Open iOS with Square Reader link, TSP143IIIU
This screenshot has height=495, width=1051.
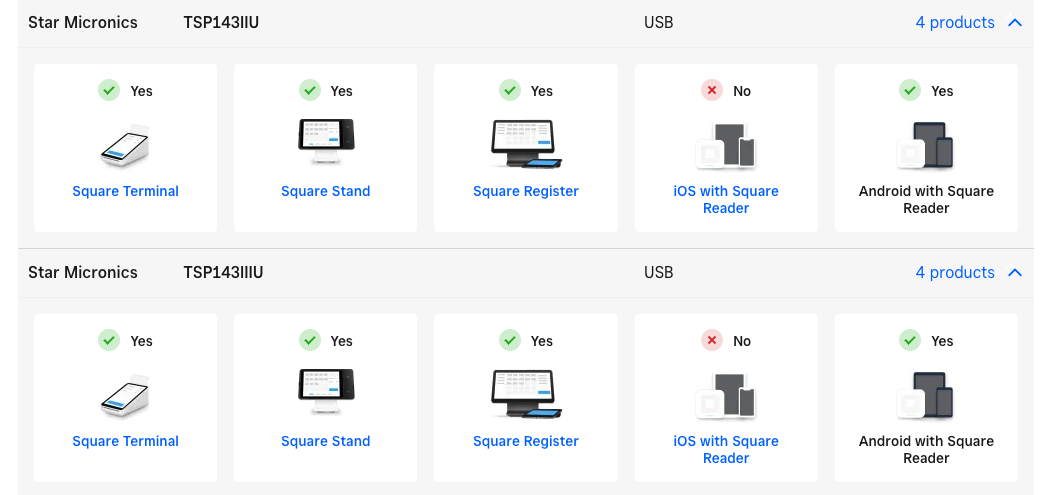(726, 449)
